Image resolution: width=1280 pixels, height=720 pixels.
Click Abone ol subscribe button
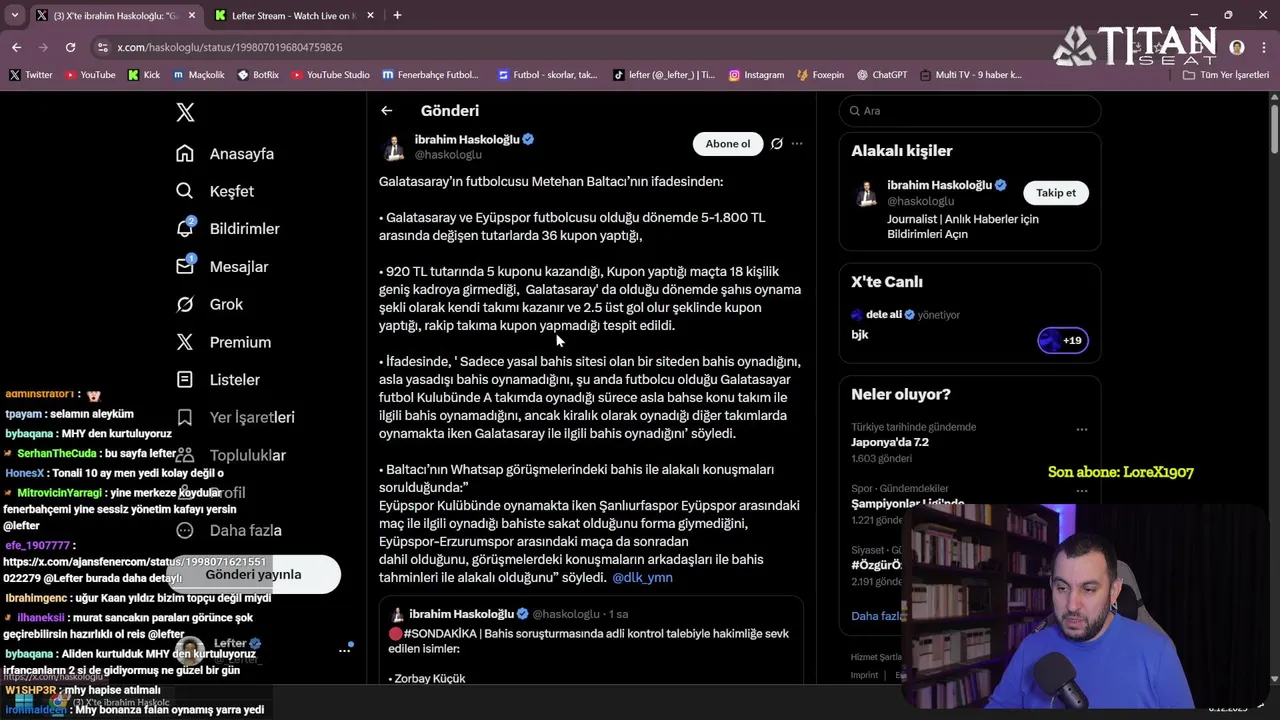(727, 144)
